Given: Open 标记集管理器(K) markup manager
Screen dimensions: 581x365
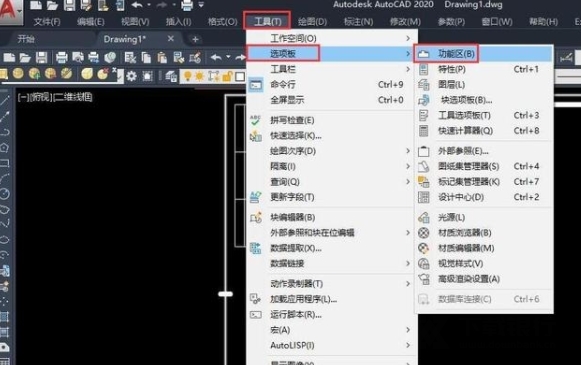Looking at the screenshot, I should pos(484,182).
